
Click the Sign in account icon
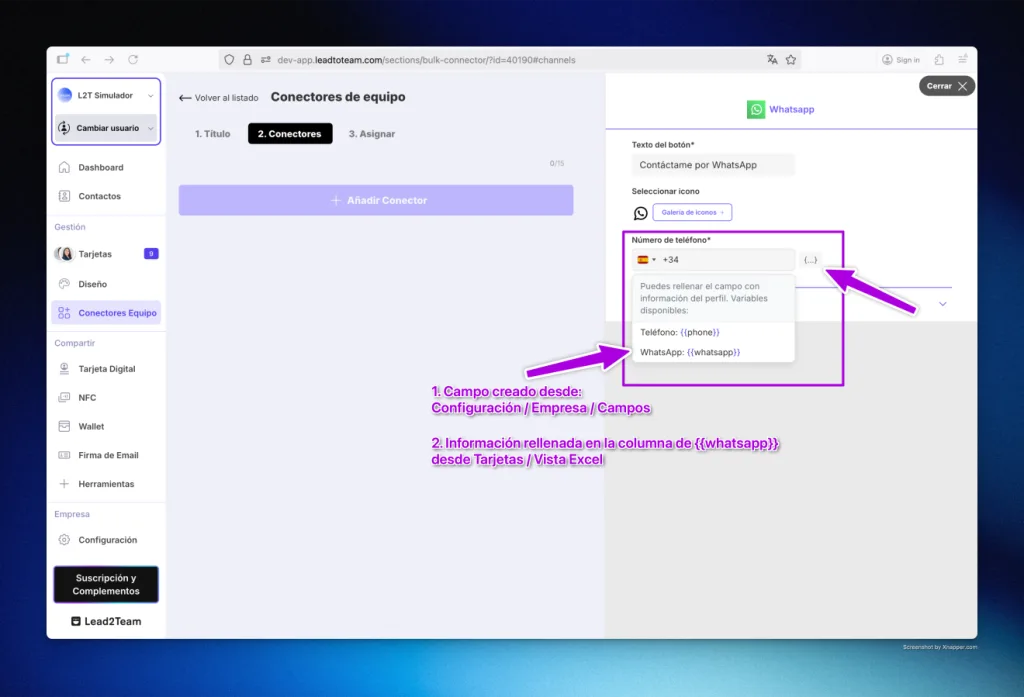pyautogui.click(x=887, y=59)
